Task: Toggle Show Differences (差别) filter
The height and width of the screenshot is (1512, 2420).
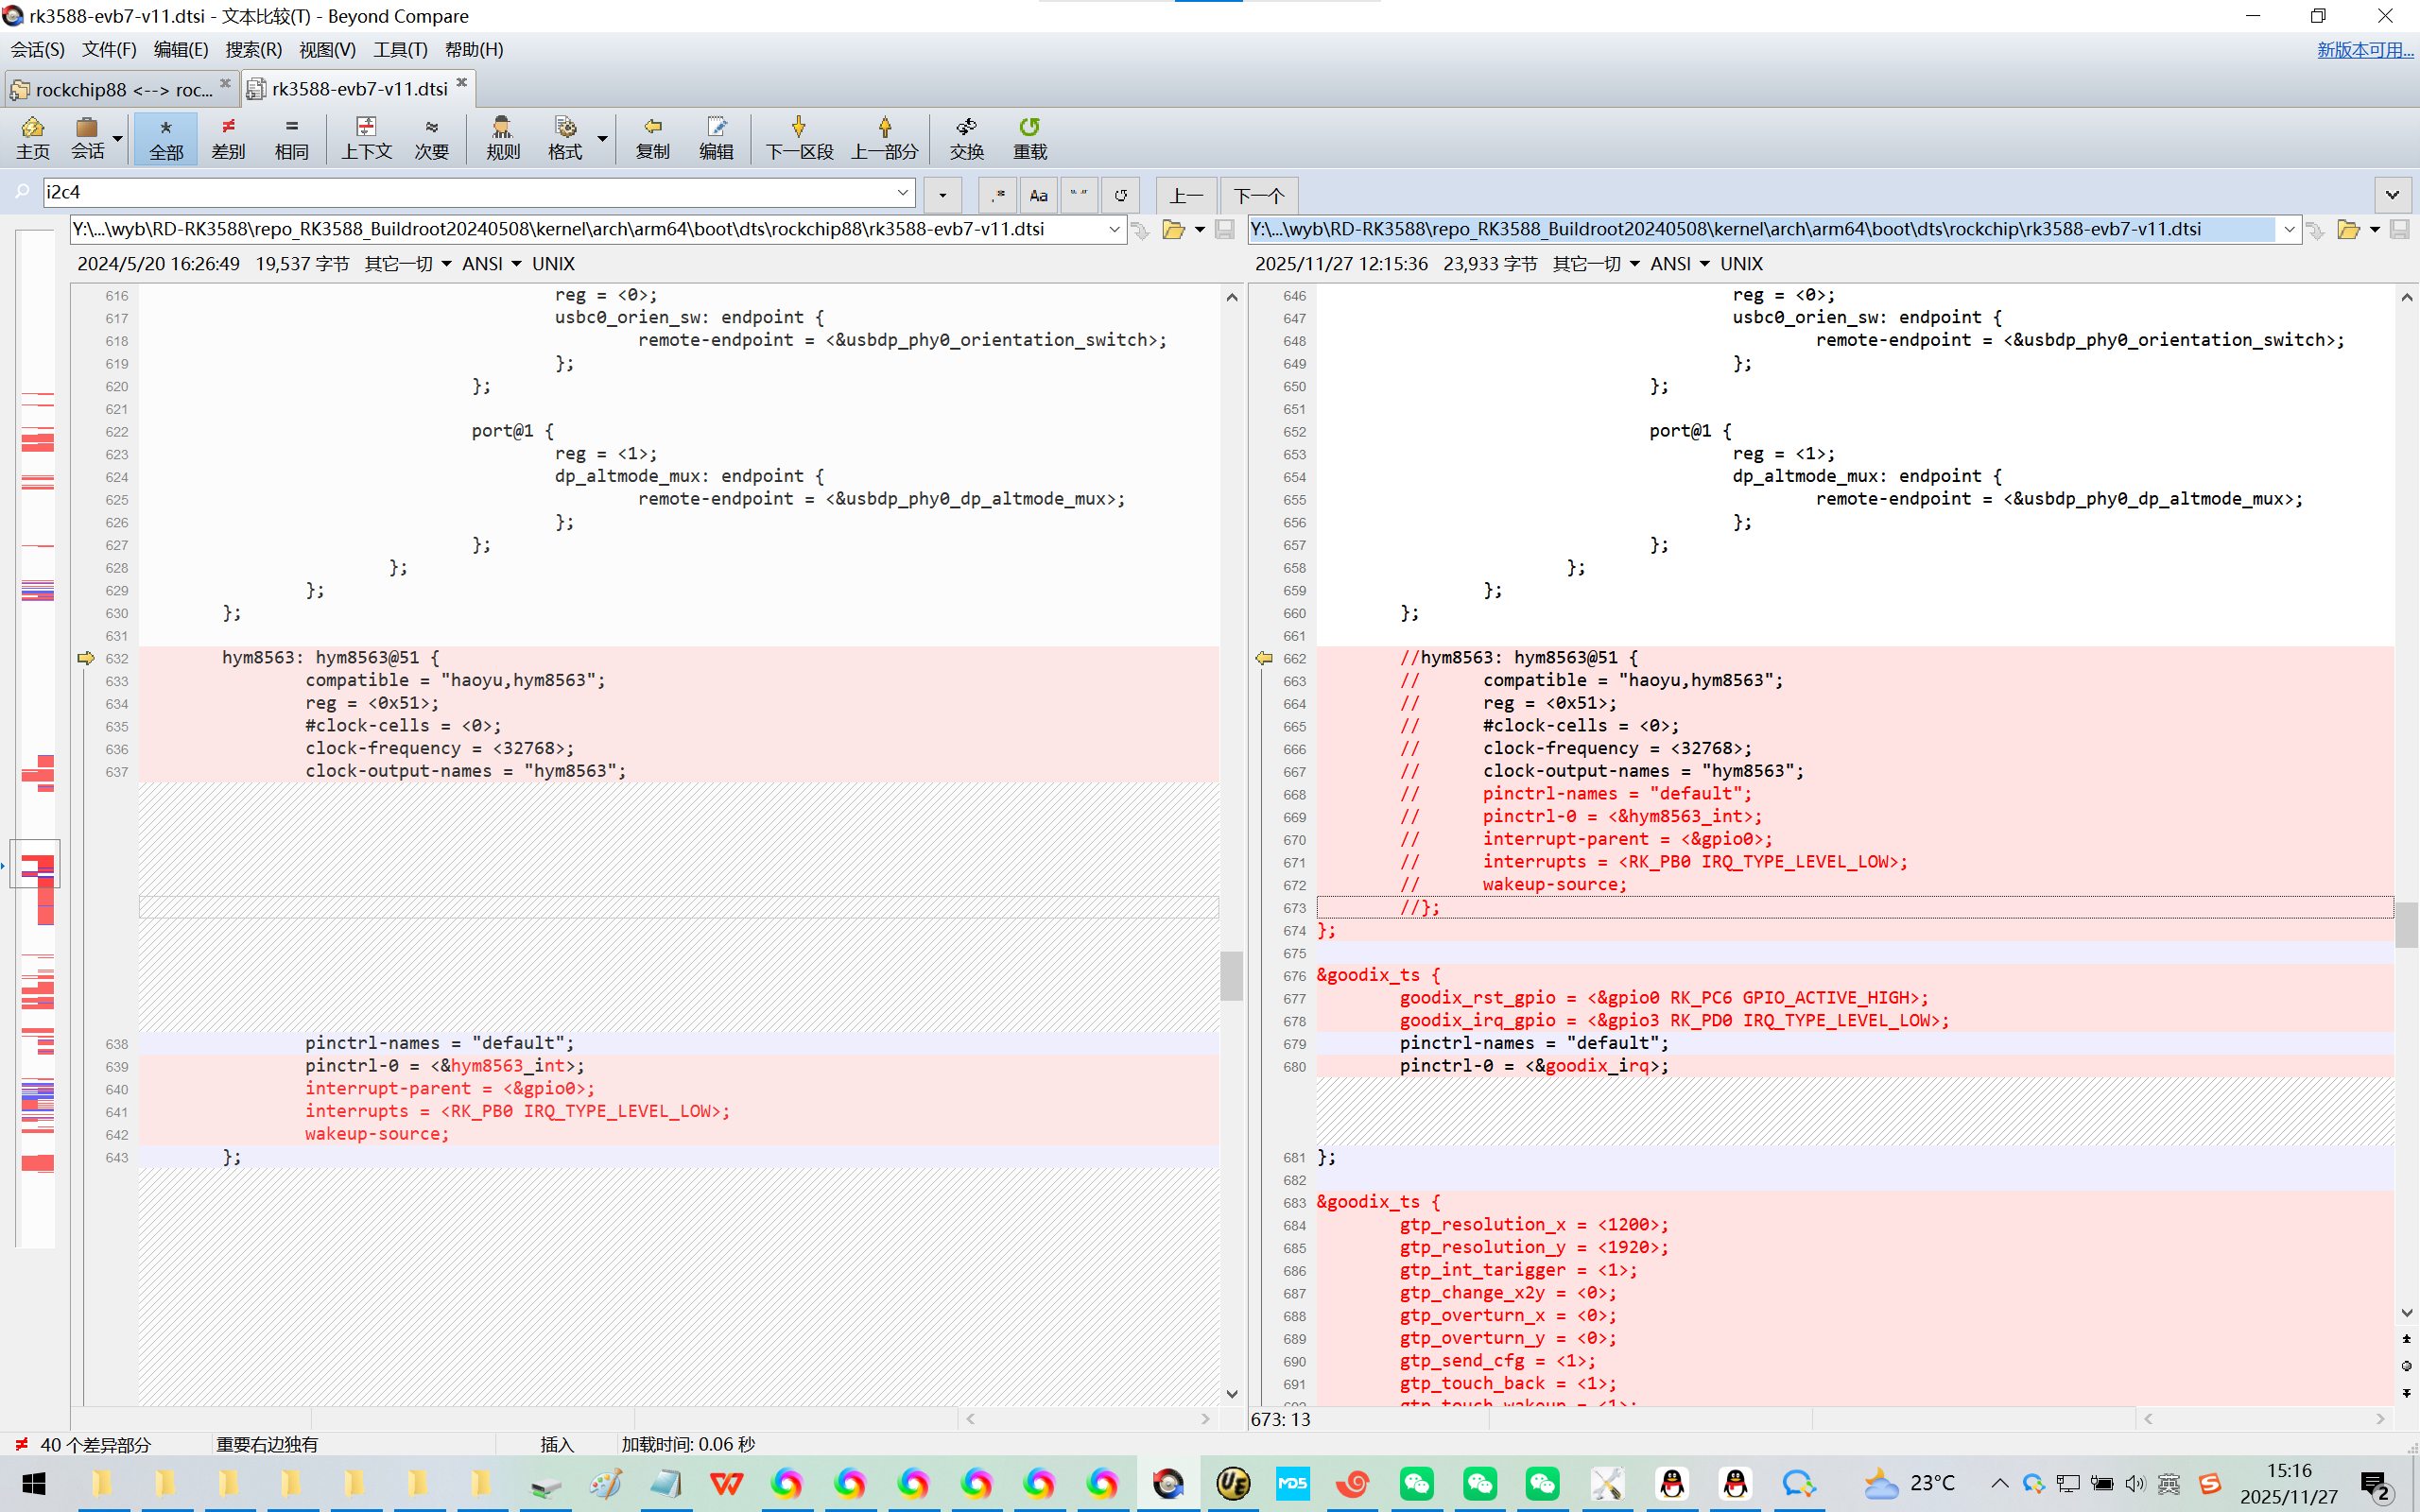Action: tap(228, 137)
